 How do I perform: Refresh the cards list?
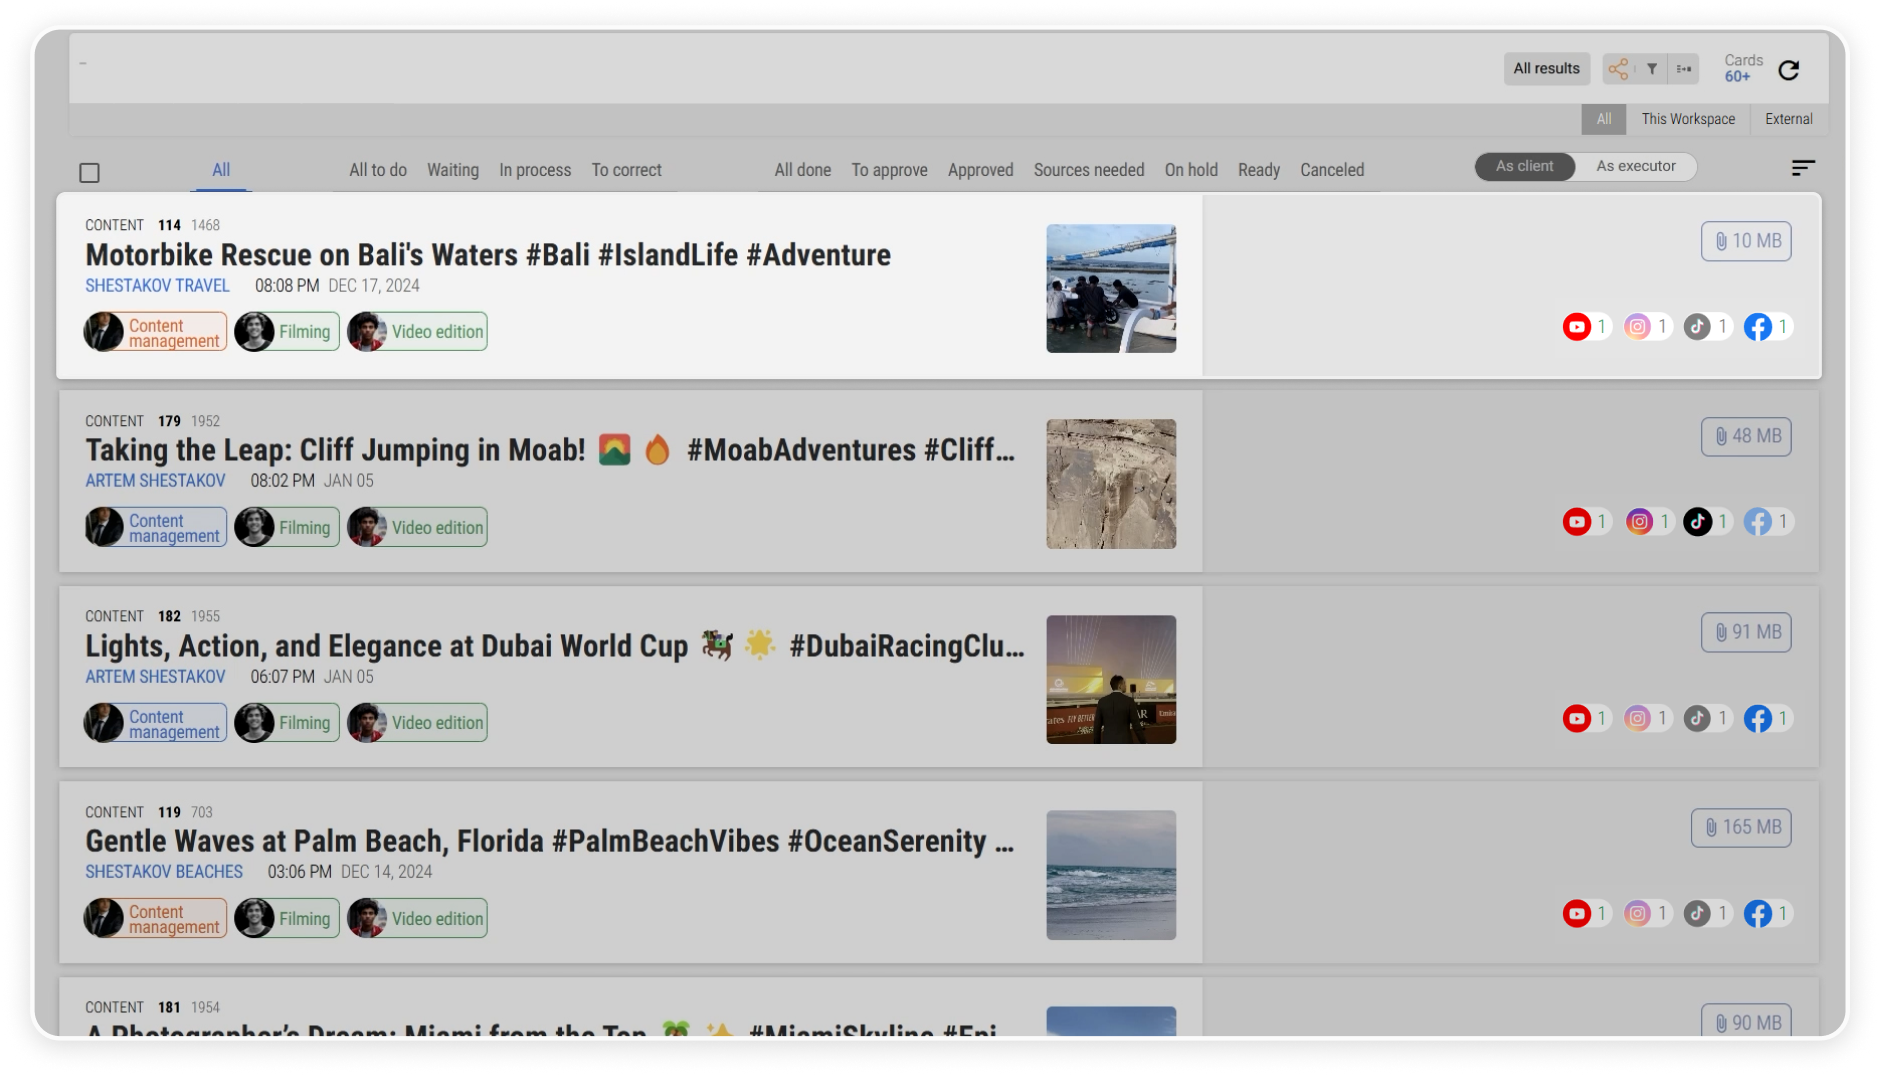pyautogui.click(x=1789, y=70)
